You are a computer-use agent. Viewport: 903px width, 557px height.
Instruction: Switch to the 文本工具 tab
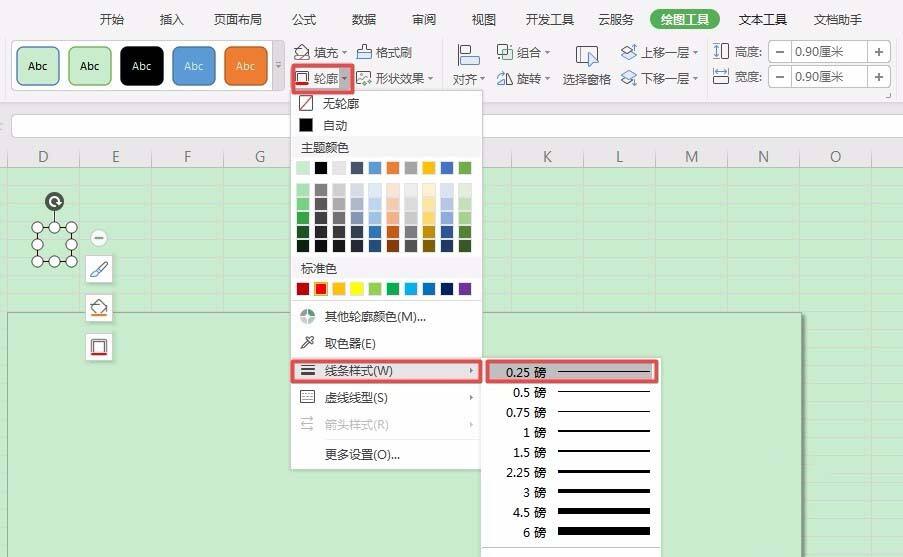coord(762,20)
